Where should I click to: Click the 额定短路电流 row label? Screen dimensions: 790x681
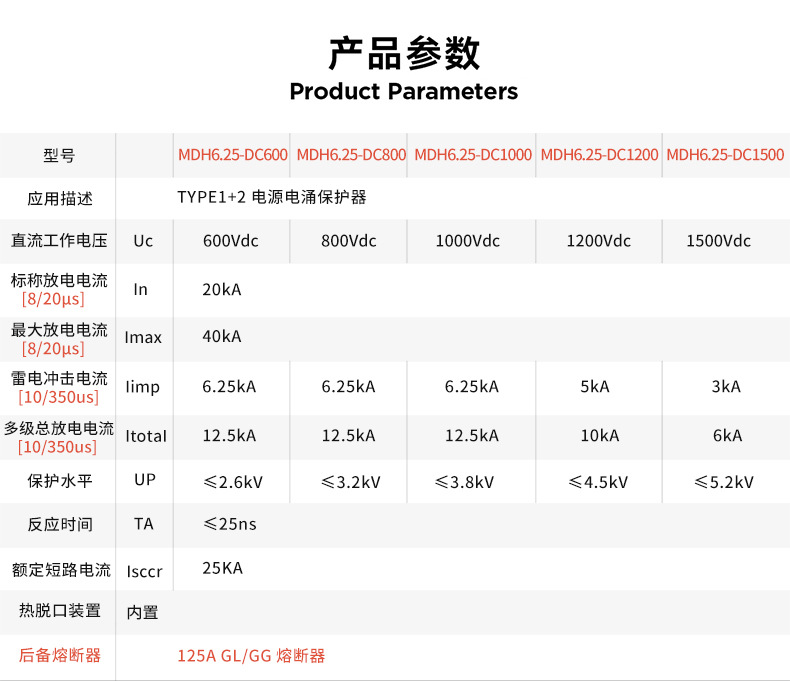[61, 570]
